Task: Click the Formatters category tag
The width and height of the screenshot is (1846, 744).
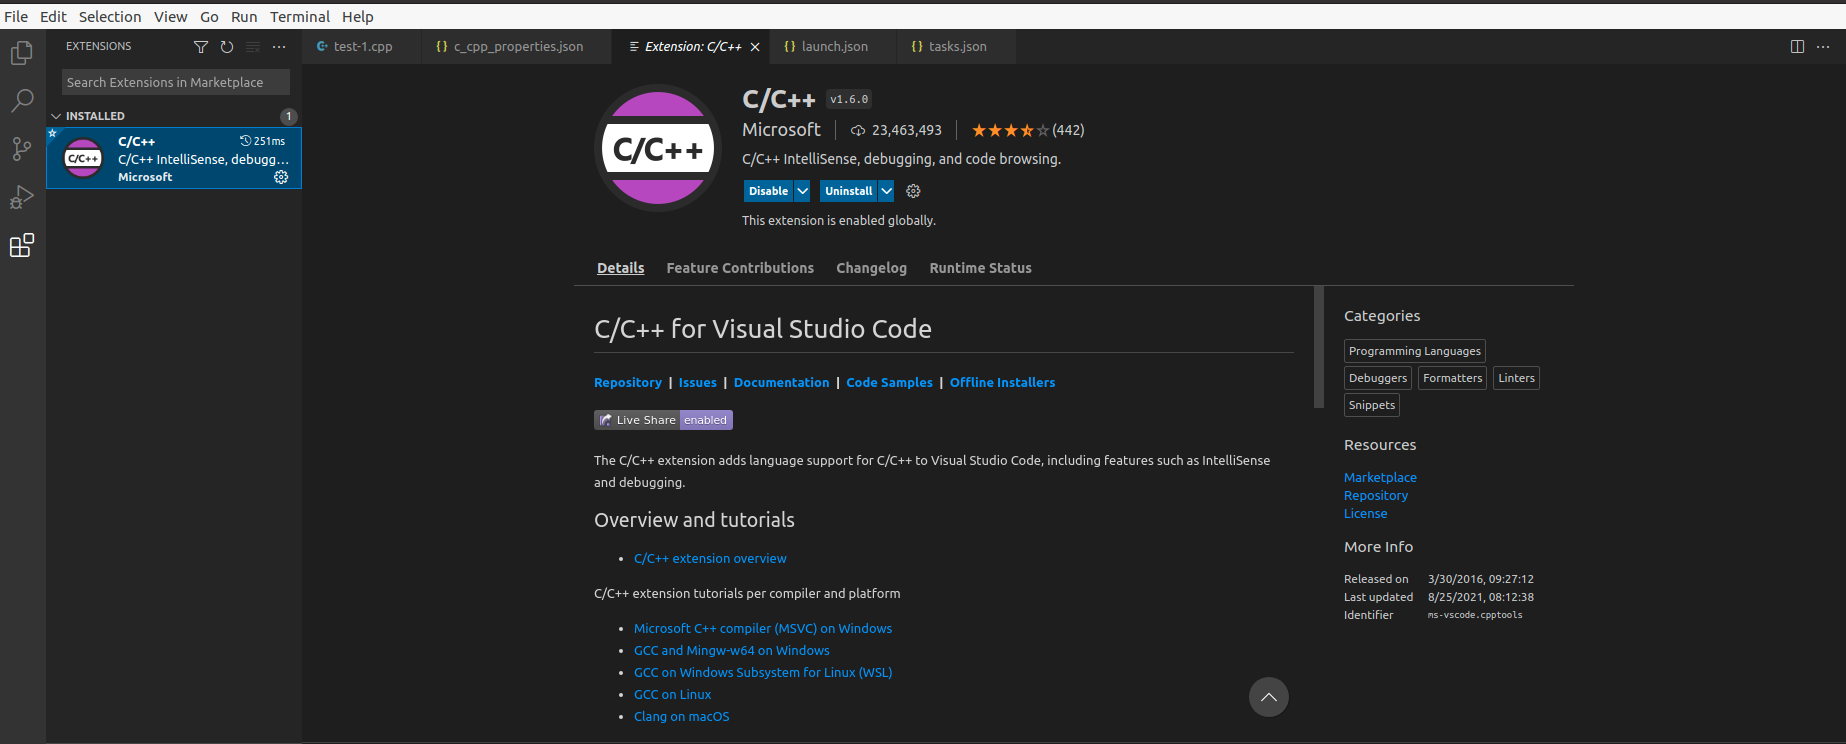Action: pos(1453,378)
